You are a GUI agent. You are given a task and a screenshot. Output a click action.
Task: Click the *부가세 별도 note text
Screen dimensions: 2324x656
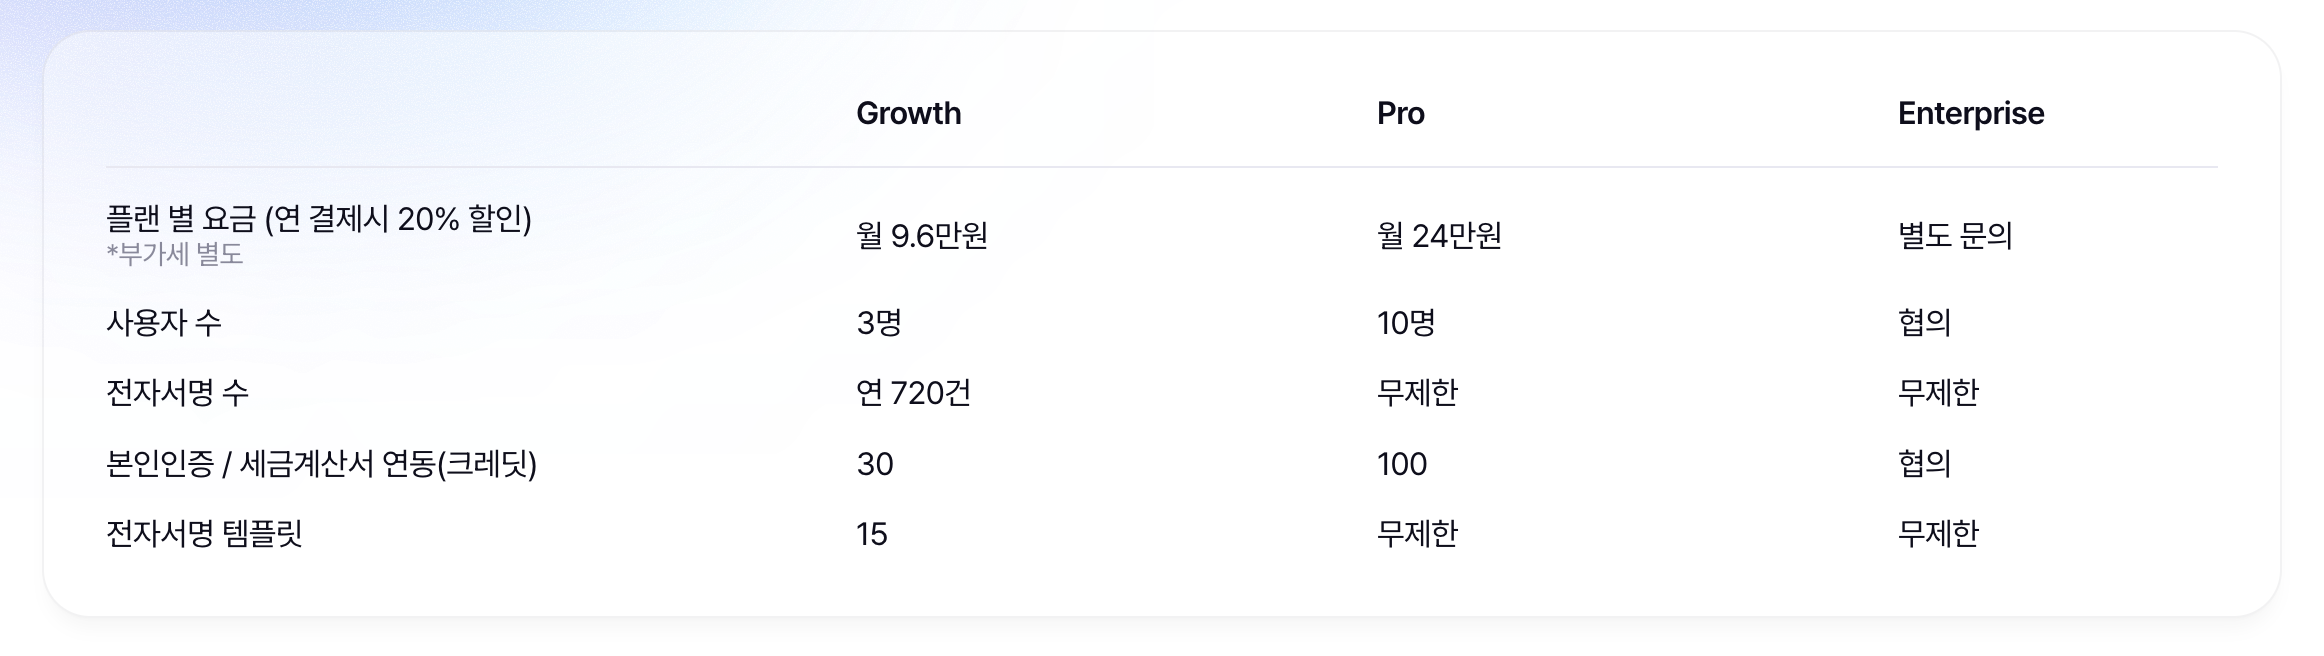[175, 255]
